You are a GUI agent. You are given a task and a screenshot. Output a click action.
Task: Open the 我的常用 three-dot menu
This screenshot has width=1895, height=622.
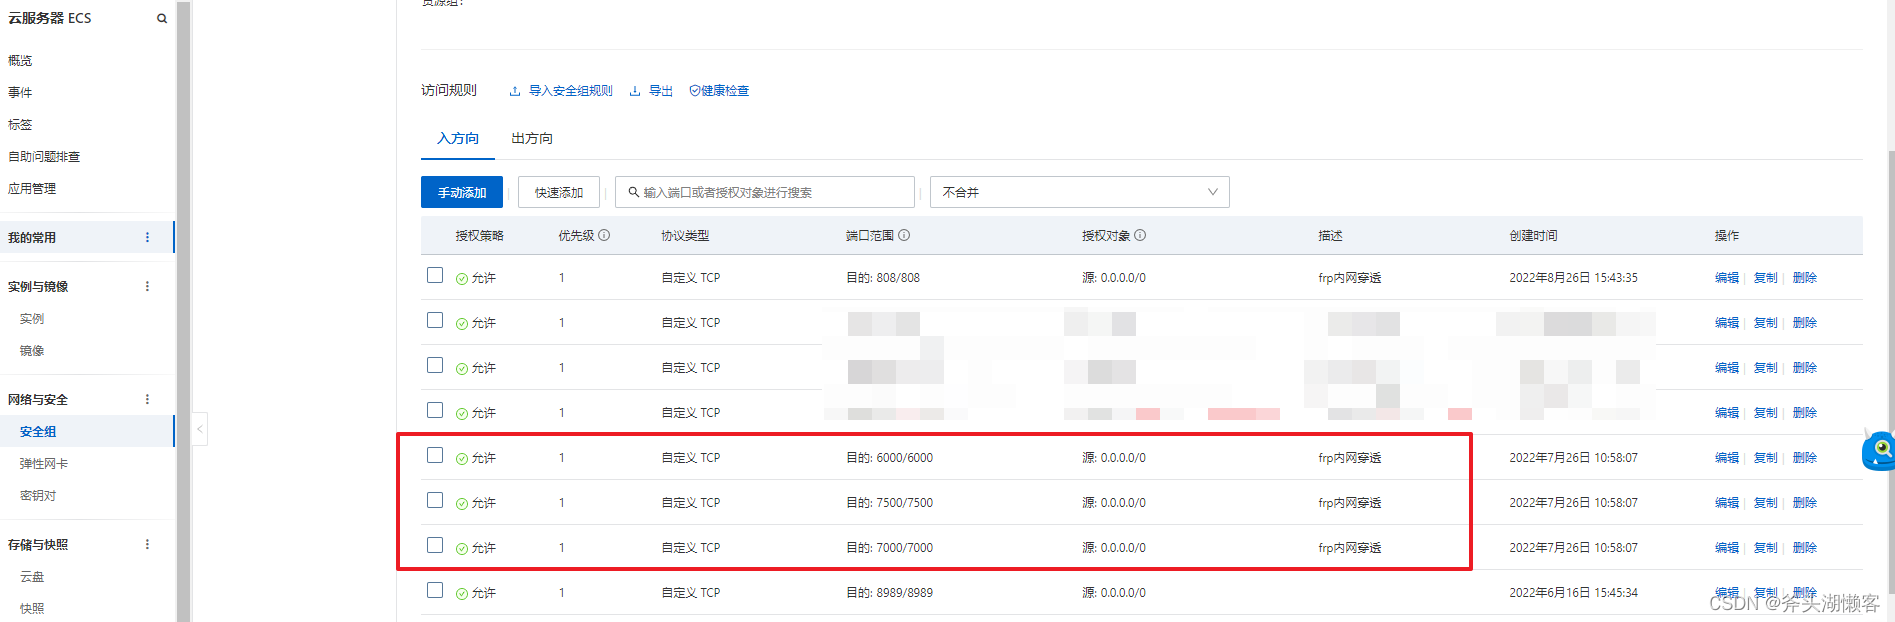147,237
